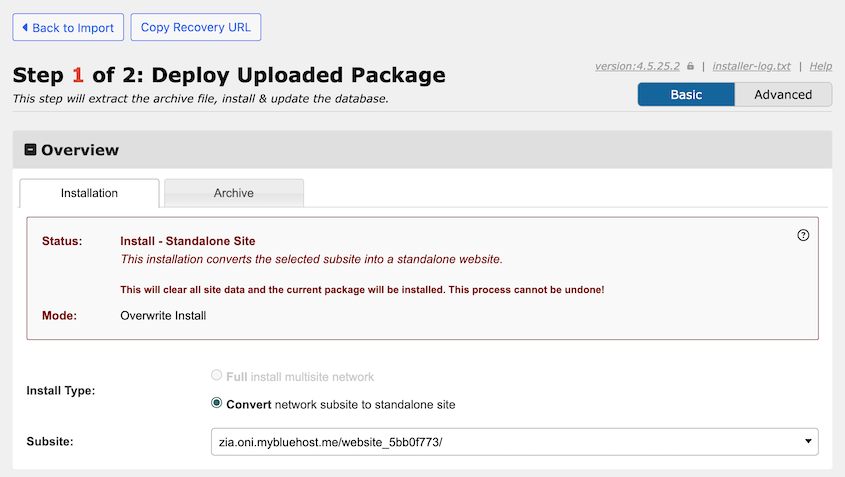The image size is (845, 477).
Task: Select the Full install multisite network radio
Action: tap(216, 376)
